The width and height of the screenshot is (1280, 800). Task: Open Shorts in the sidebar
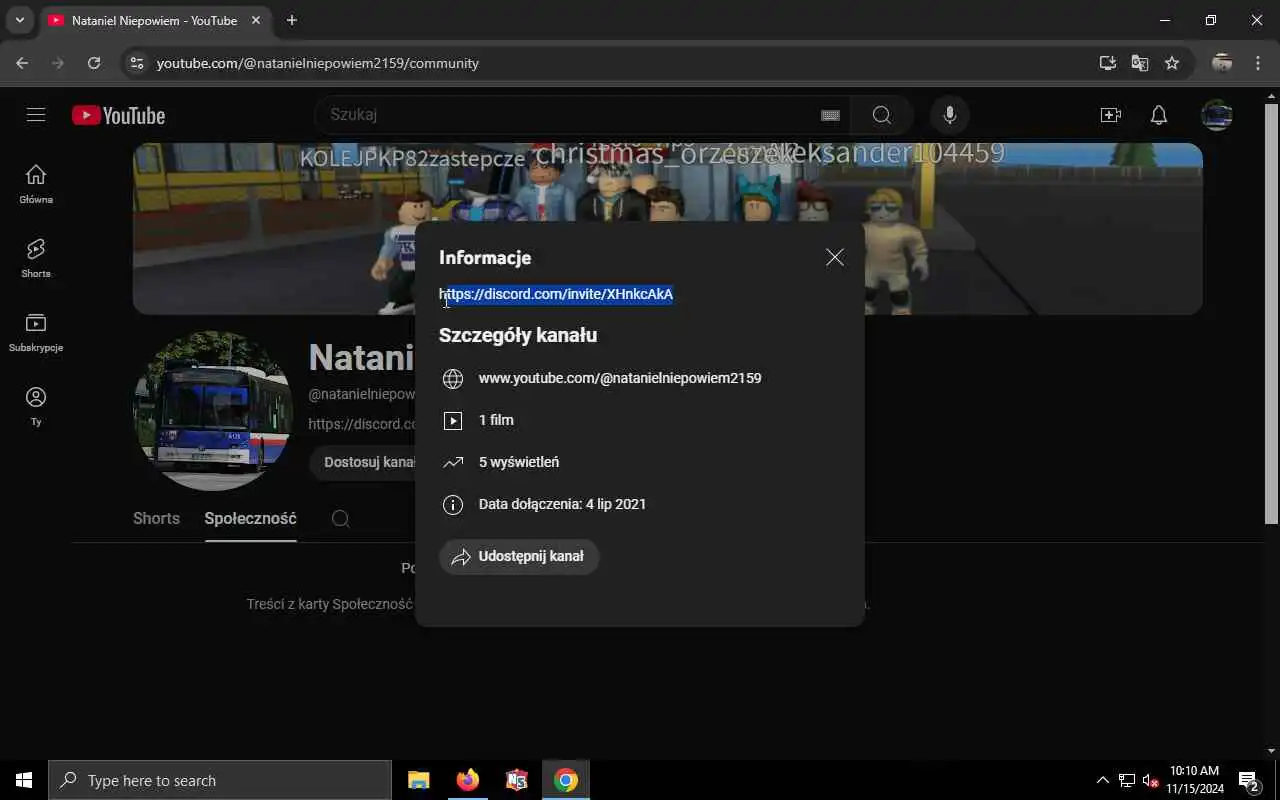pyautogui.click(x=36, y=258)
